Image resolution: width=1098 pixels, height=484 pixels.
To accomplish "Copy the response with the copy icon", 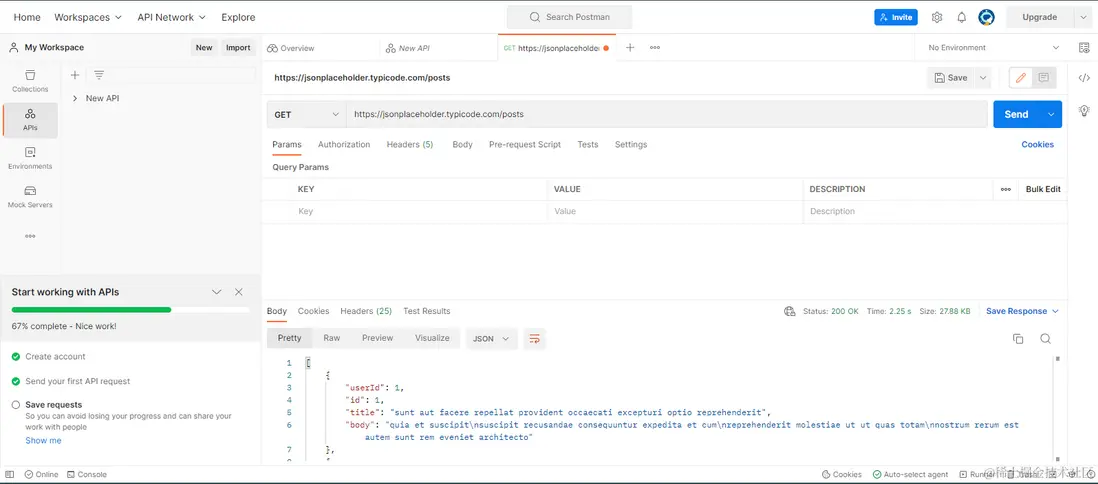I will [x=1018, y=339].
